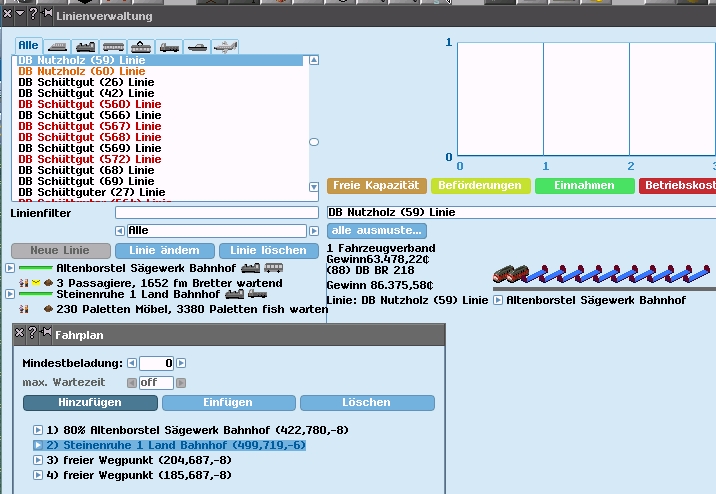Open help for Linienverwaltung window
The image size is (716, 494).
[33, 13]
